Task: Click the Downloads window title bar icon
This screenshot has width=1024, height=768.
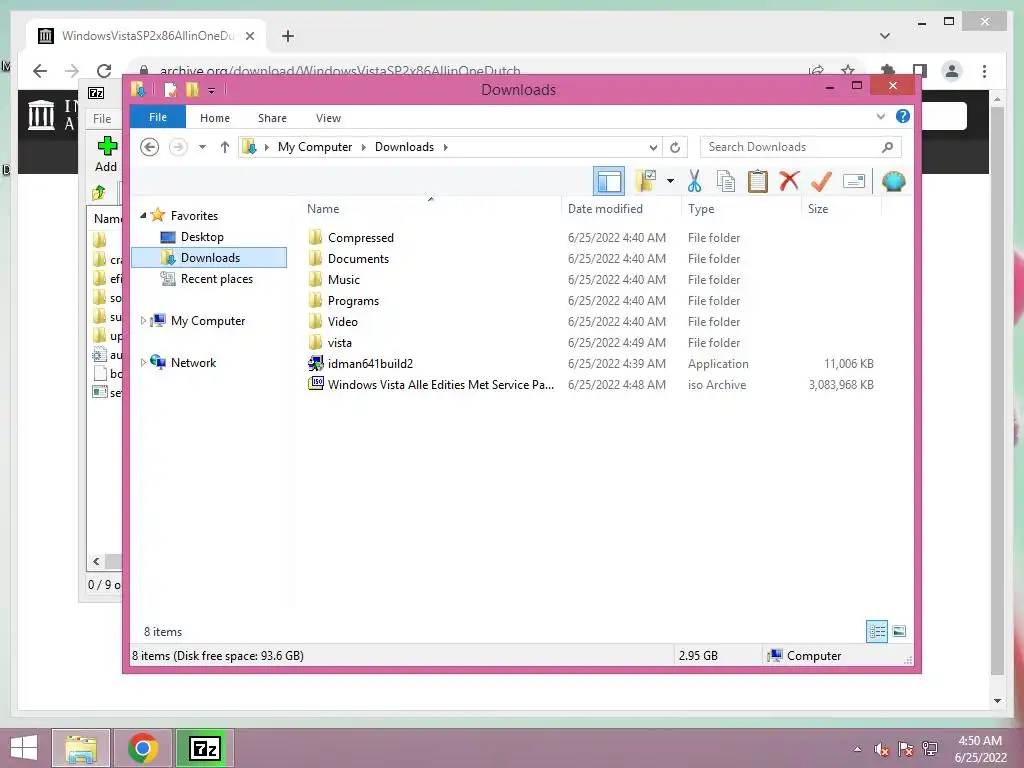Action: (138, 89)
